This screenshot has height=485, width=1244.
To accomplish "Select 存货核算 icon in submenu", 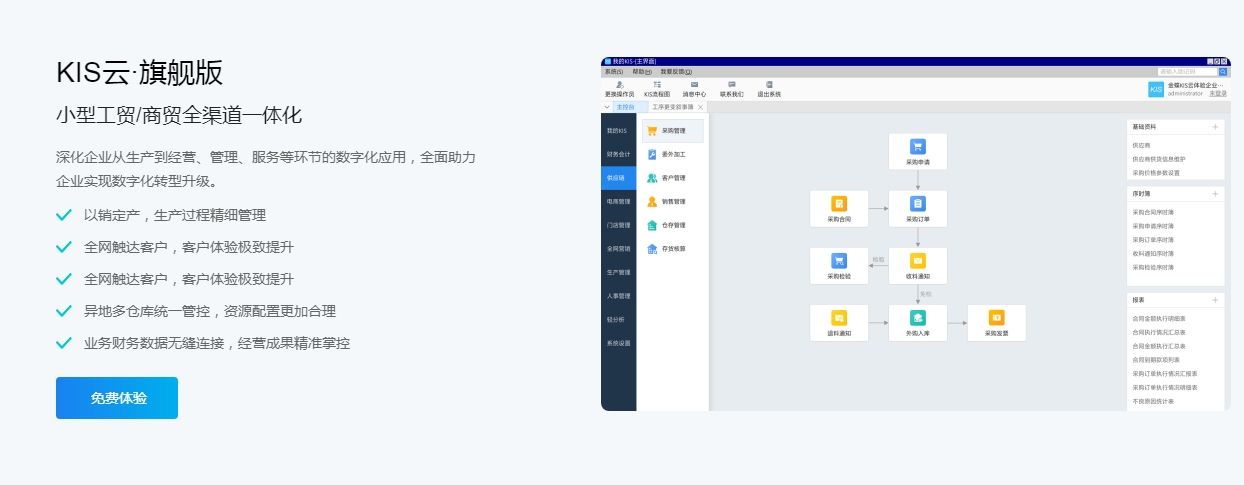I will [x=652, y=248].
